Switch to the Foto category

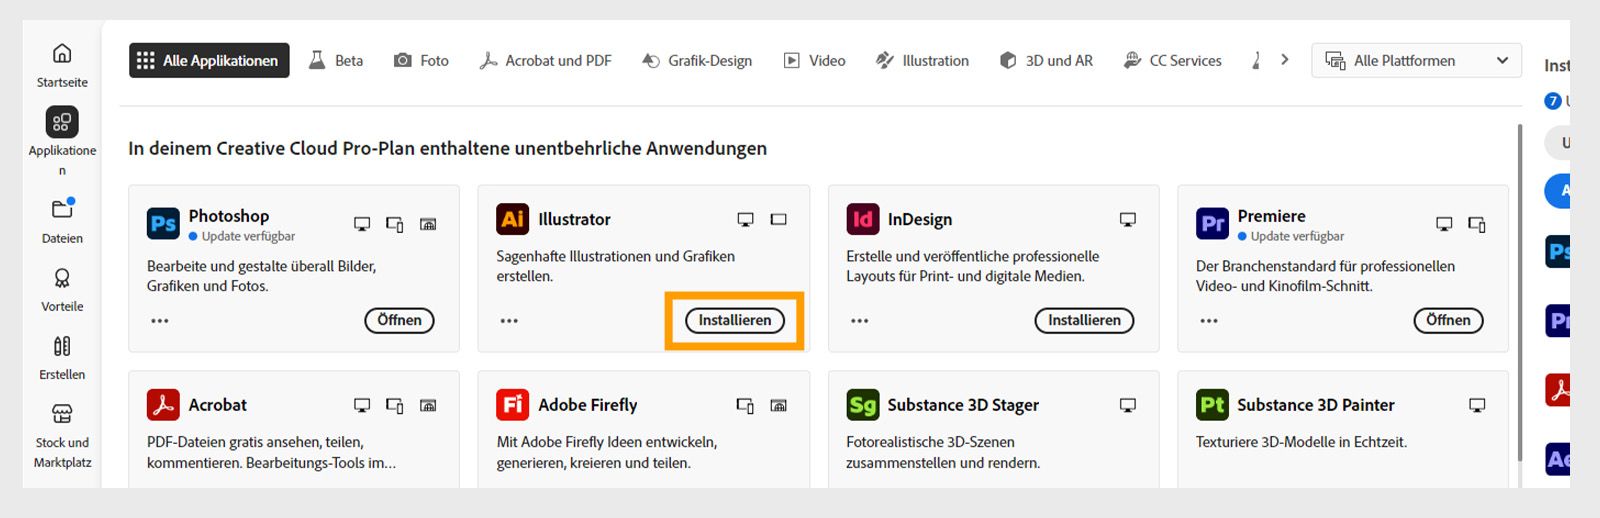(421, 60)
